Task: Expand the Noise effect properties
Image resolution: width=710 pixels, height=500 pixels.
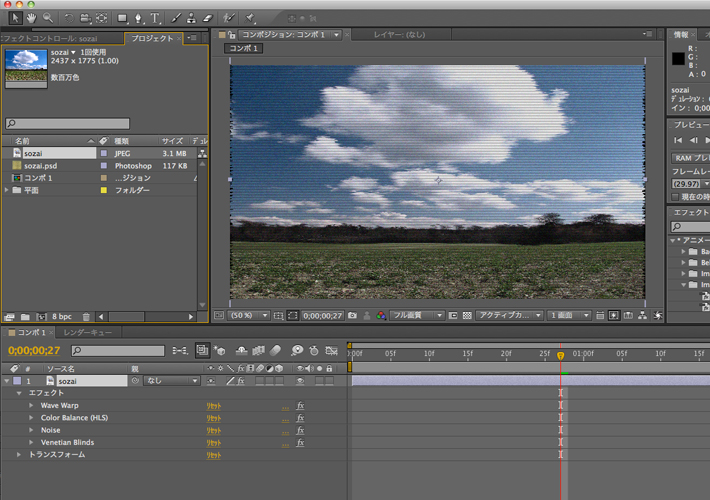Action: 32,430
